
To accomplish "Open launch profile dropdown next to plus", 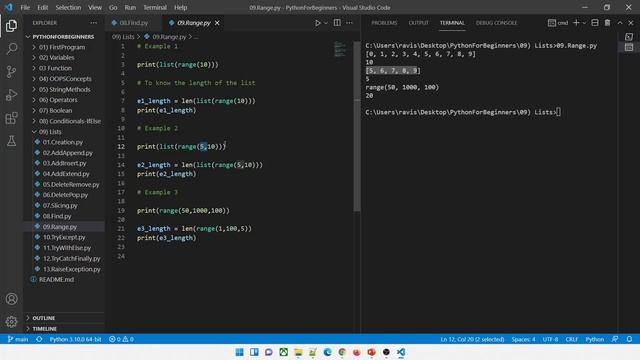I will 584,23.
